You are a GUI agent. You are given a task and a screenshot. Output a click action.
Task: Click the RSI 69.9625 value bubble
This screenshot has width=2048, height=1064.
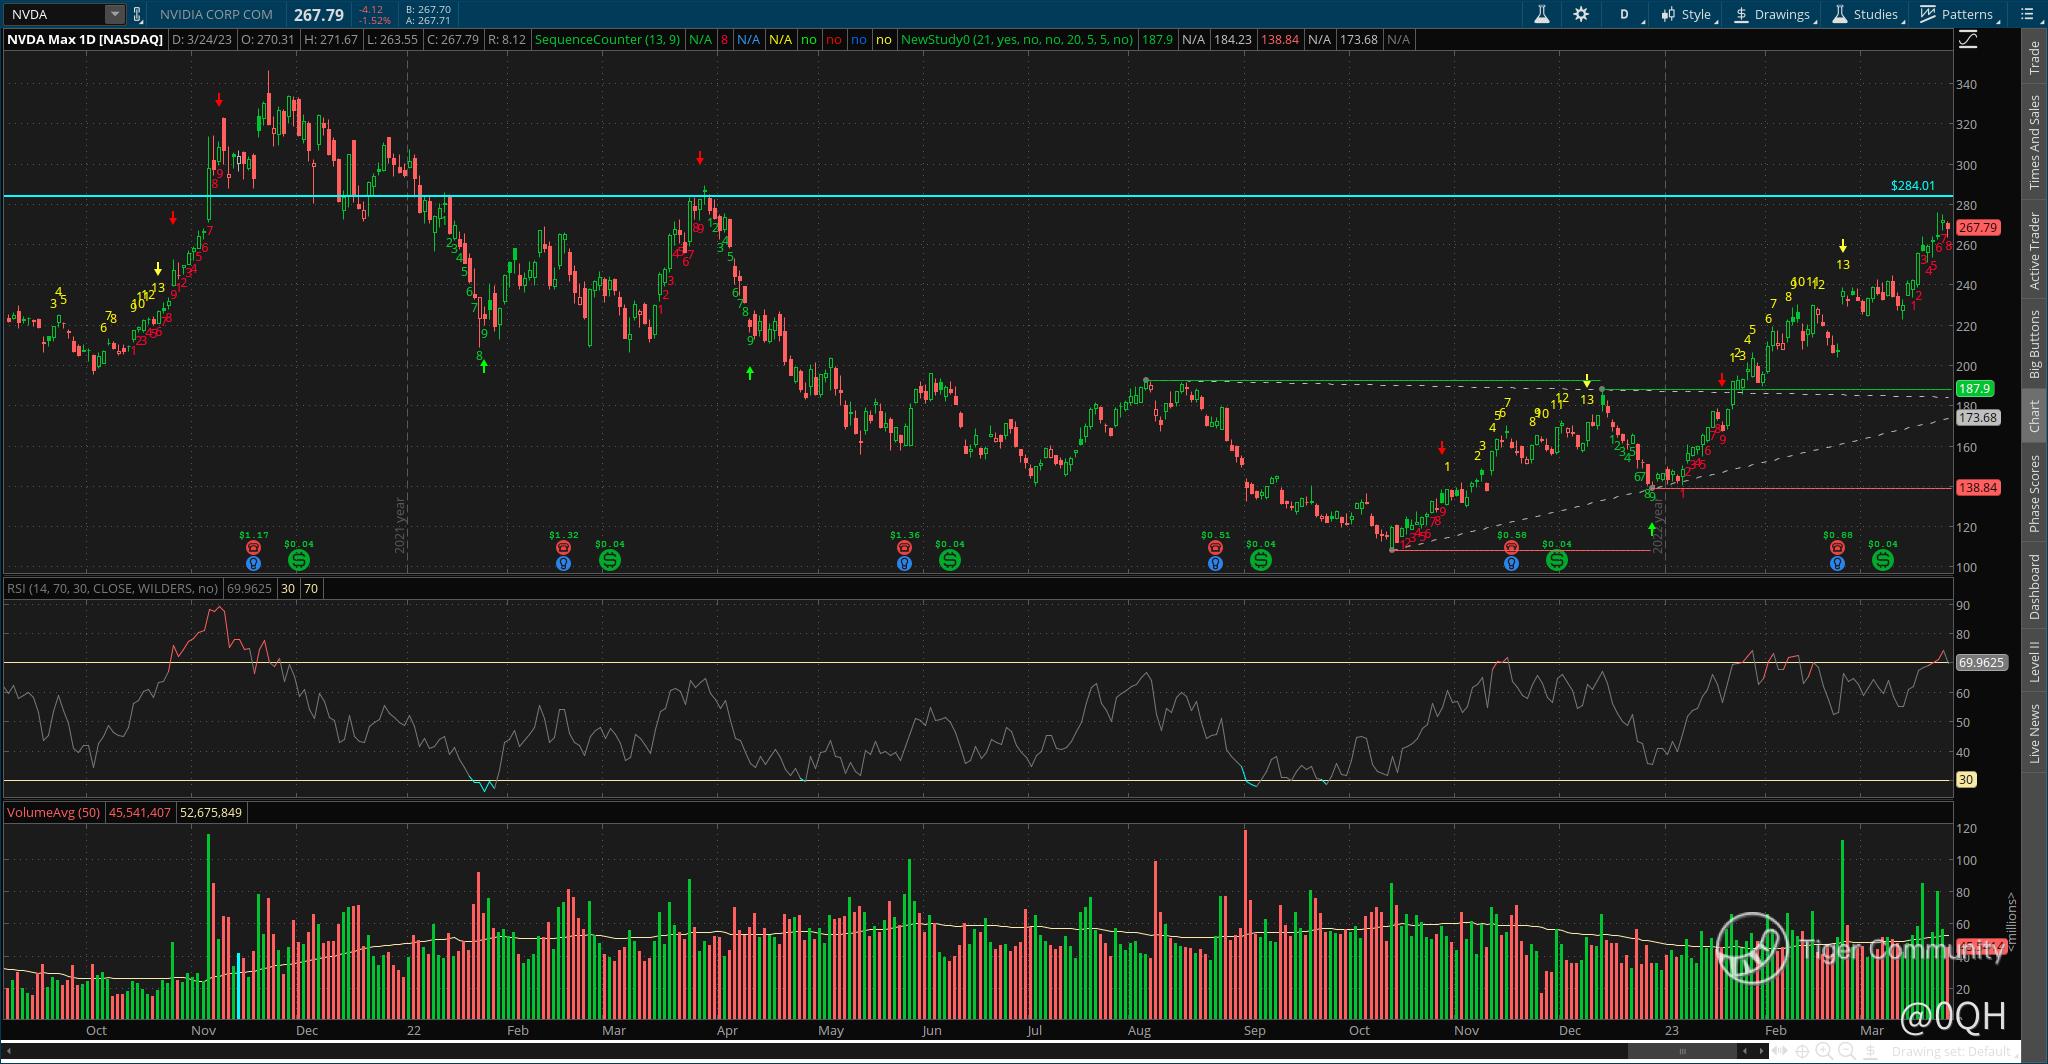[x=1981, y=663]
